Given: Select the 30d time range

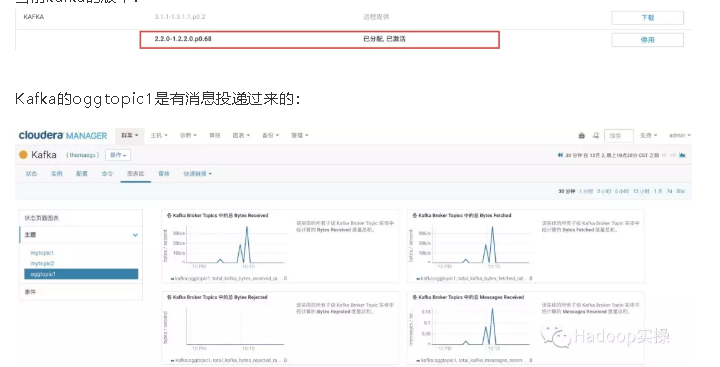Looking at the screenshot, I should [x=681, y=191].
